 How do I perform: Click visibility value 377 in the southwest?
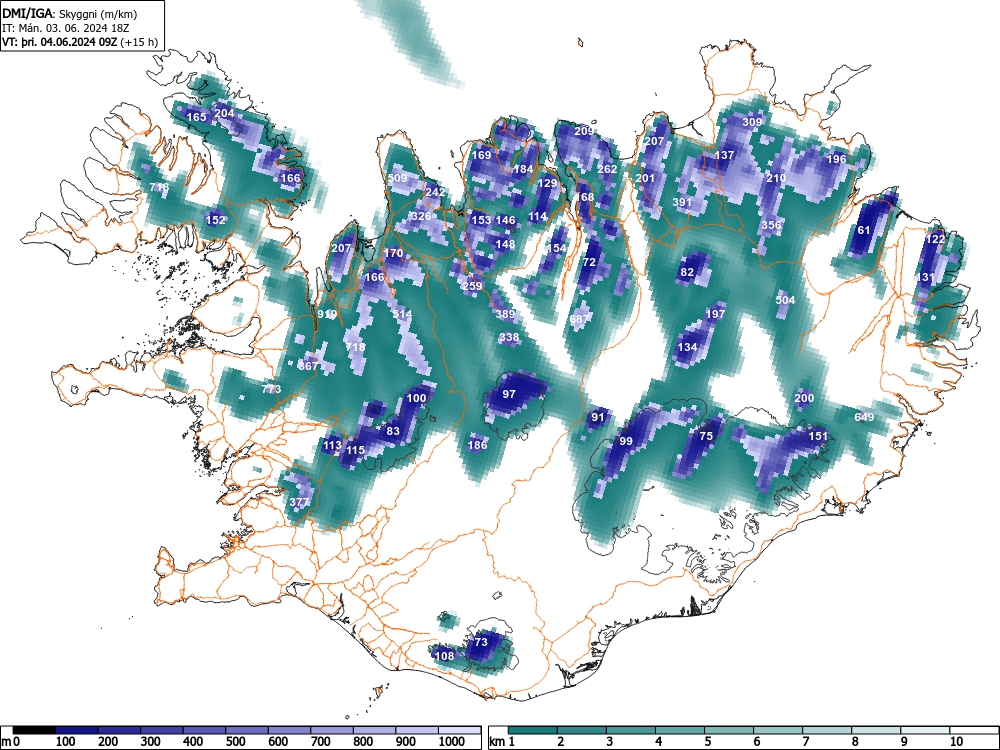pos(299,503)
